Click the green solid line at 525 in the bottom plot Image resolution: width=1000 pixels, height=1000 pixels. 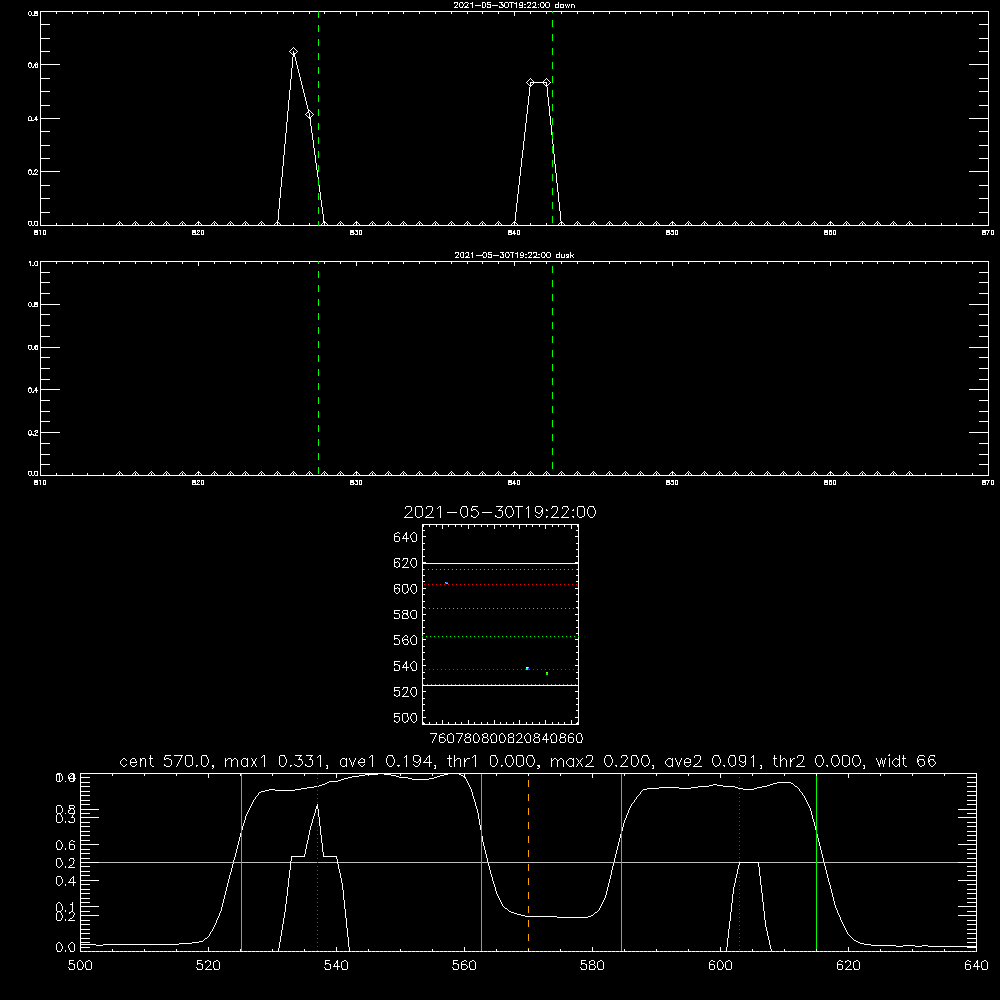[x=241, y=861]
